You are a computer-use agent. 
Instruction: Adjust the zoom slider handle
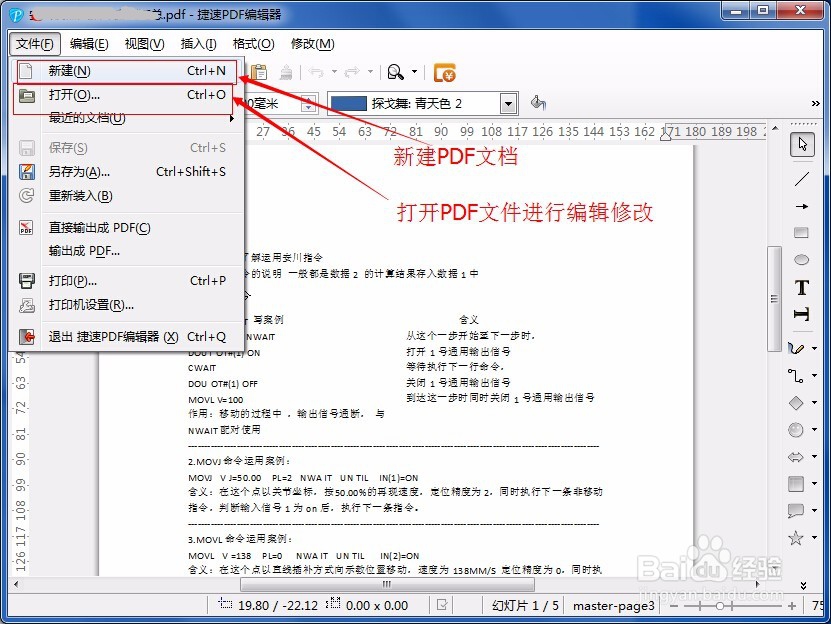[x=720, y=605]
